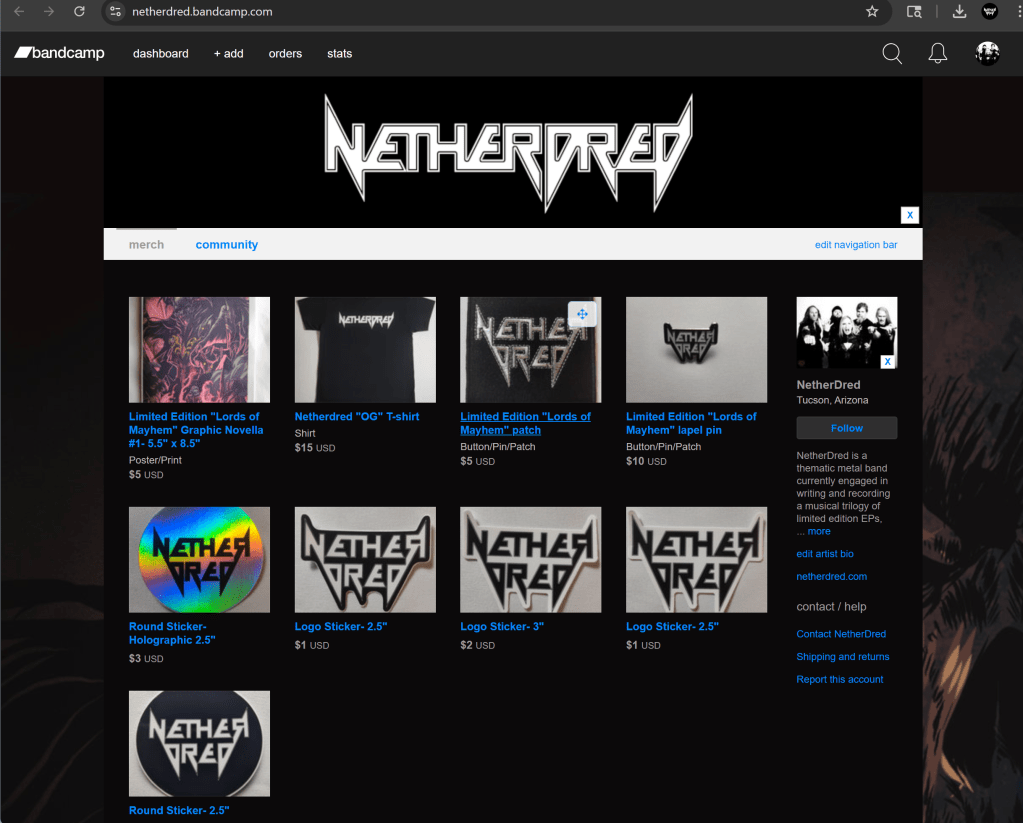Click the browser address bar
1023x823 pixels.
(480, 12)
